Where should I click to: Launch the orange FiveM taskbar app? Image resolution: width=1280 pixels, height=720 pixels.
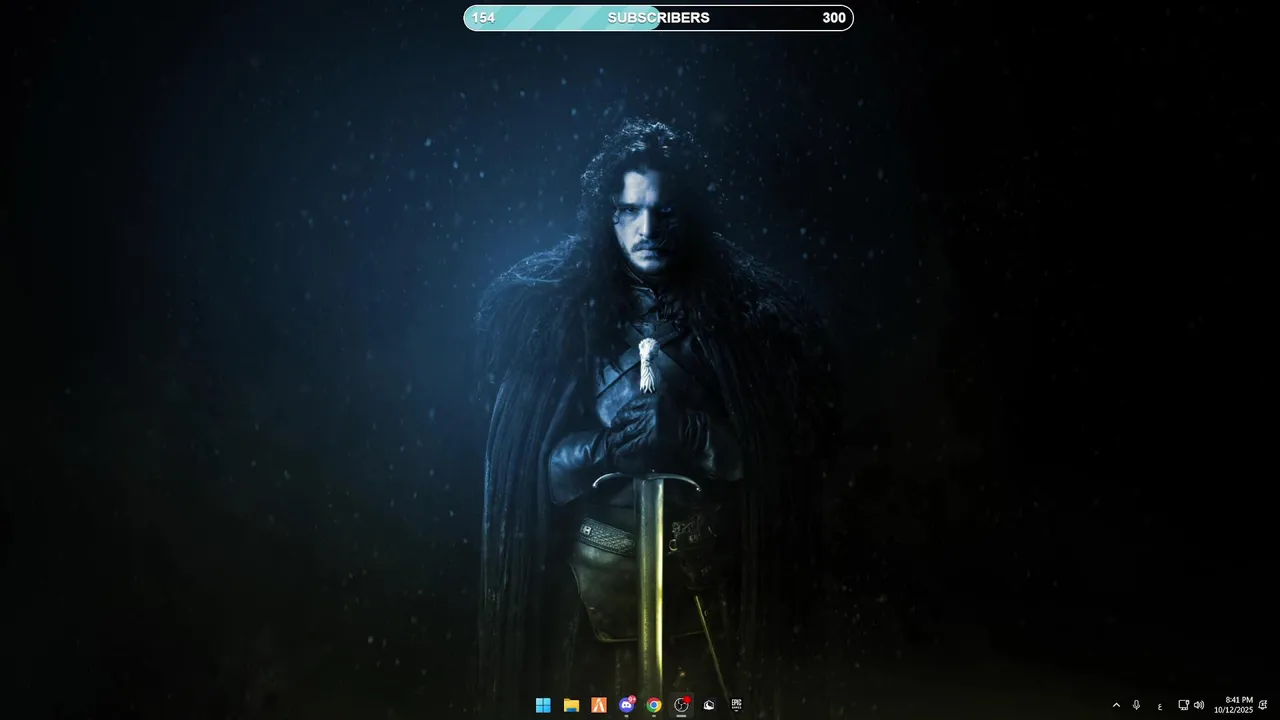click(599, 705)
